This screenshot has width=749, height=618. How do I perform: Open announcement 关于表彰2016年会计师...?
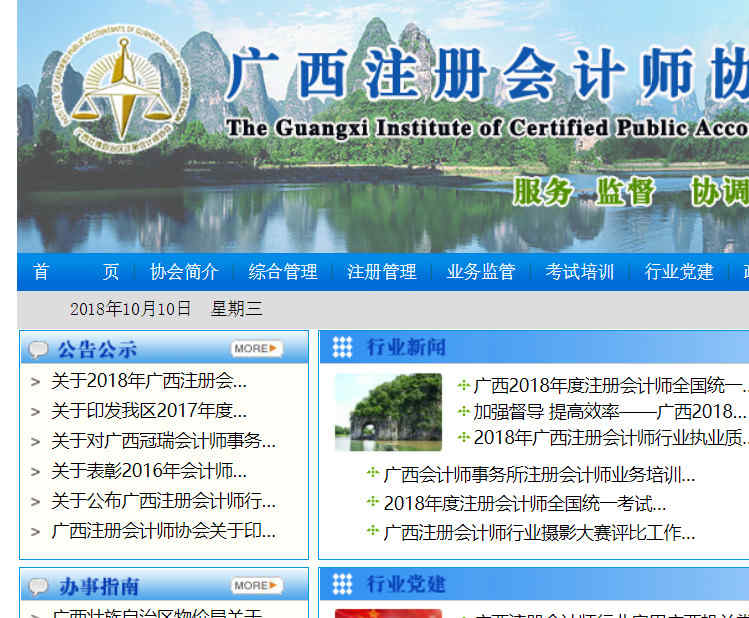(148, 471)
